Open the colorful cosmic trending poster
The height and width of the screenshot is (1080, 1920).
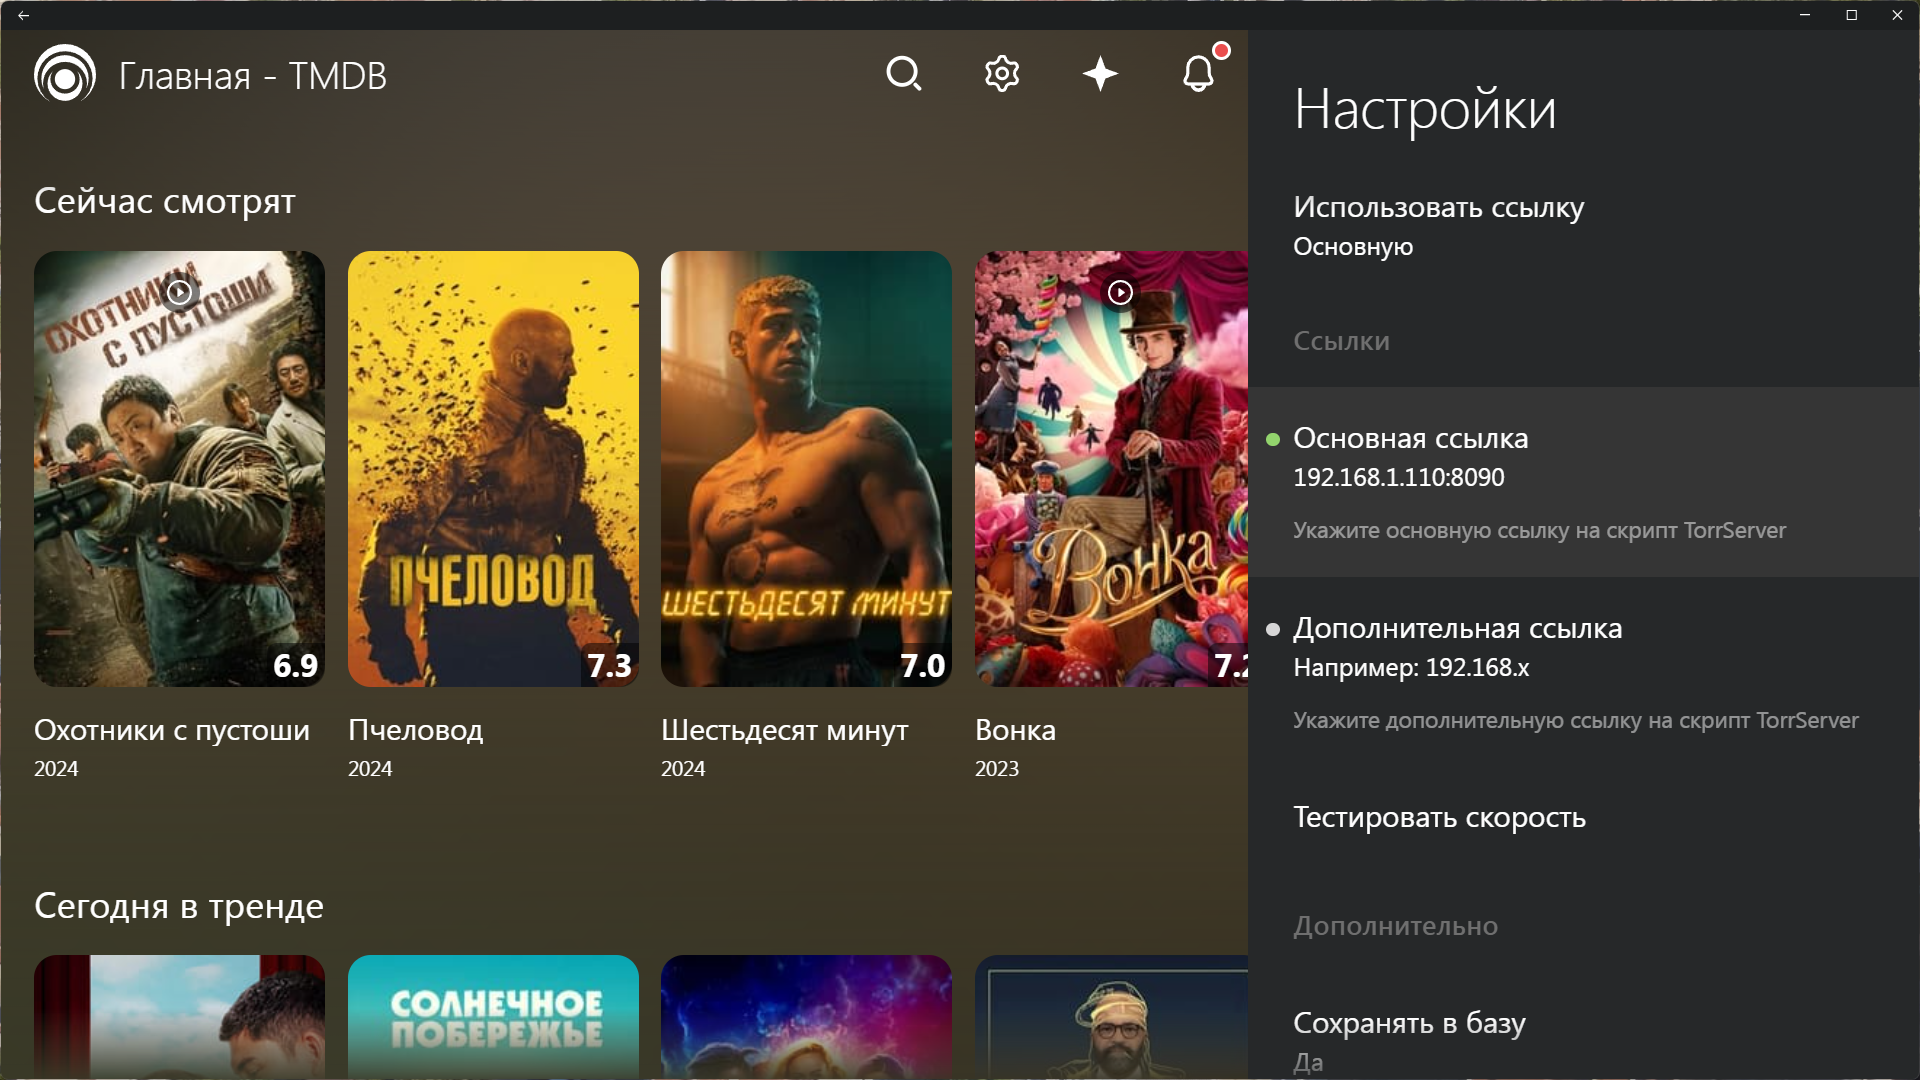[806, 1017]
